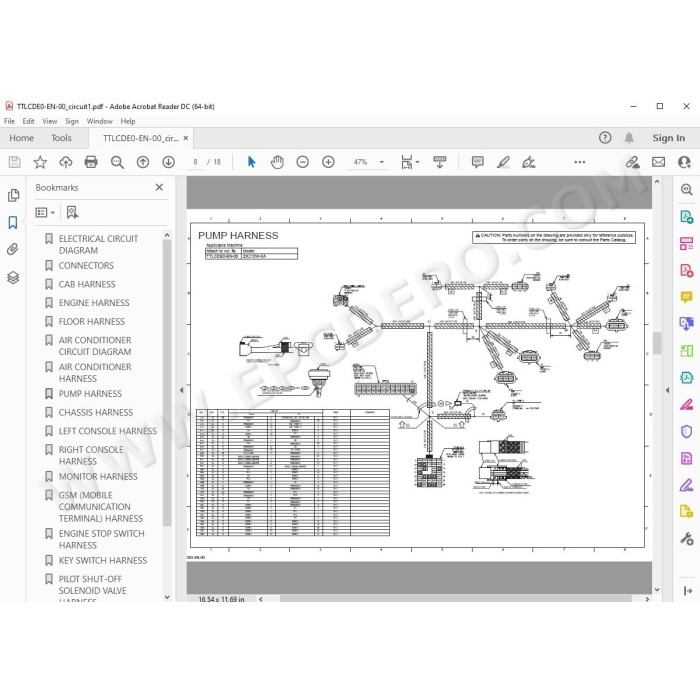Open the Sign menu
The width and height of the screenshot is (700, 700).
pos(71,121)
